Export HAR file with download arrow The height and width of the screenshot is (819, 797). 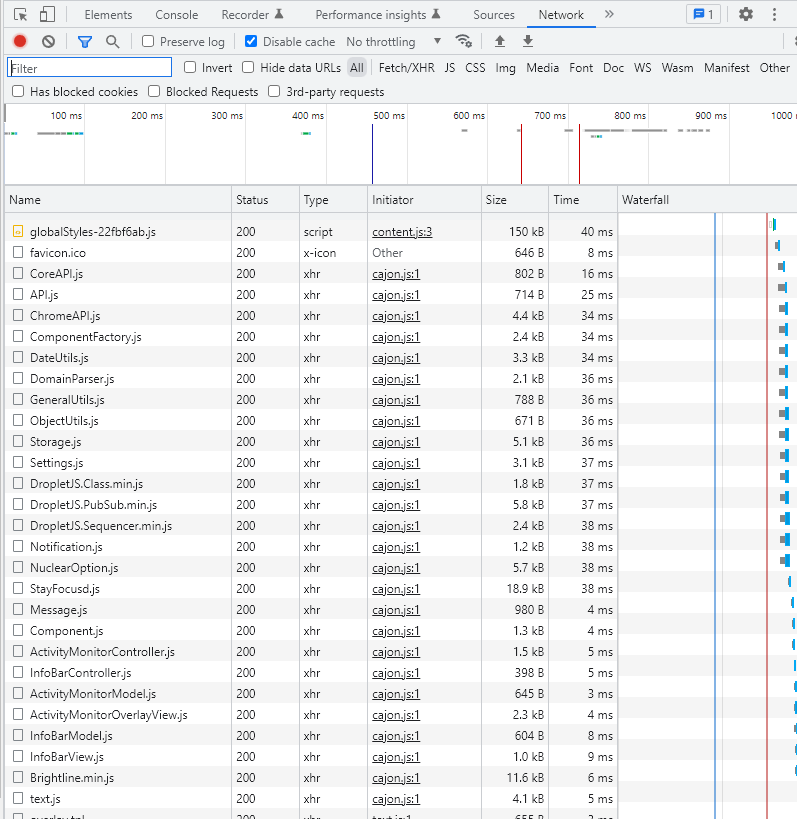(x=528, y=41)
